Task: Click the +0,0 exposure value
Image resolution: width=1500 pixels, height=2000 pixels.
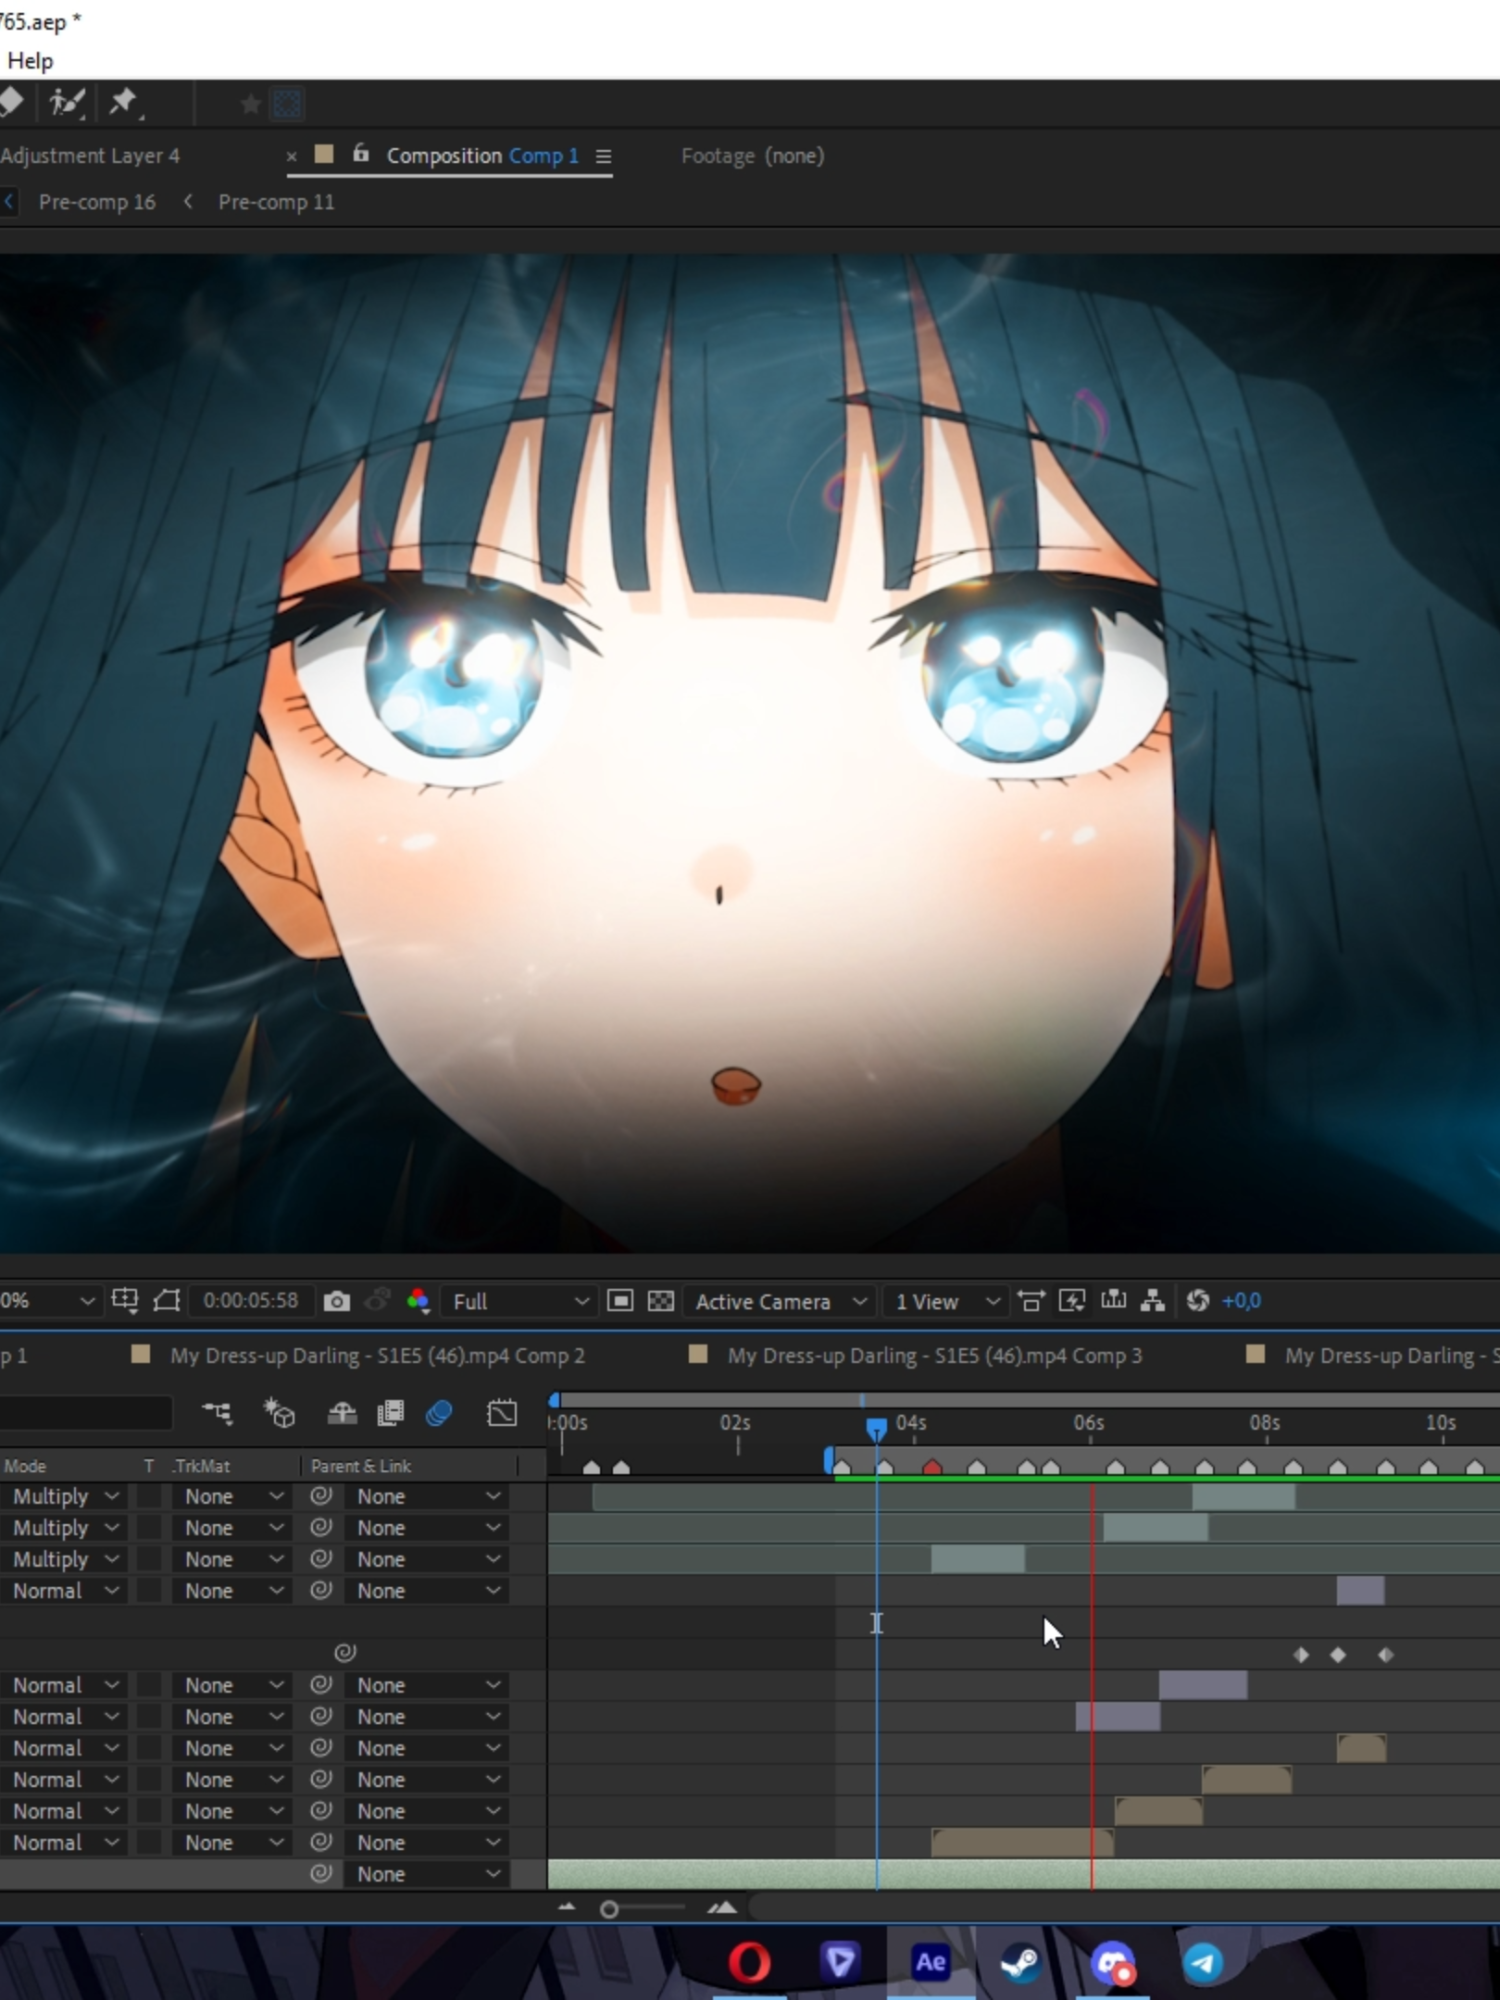Action: coord(1241,1301)
